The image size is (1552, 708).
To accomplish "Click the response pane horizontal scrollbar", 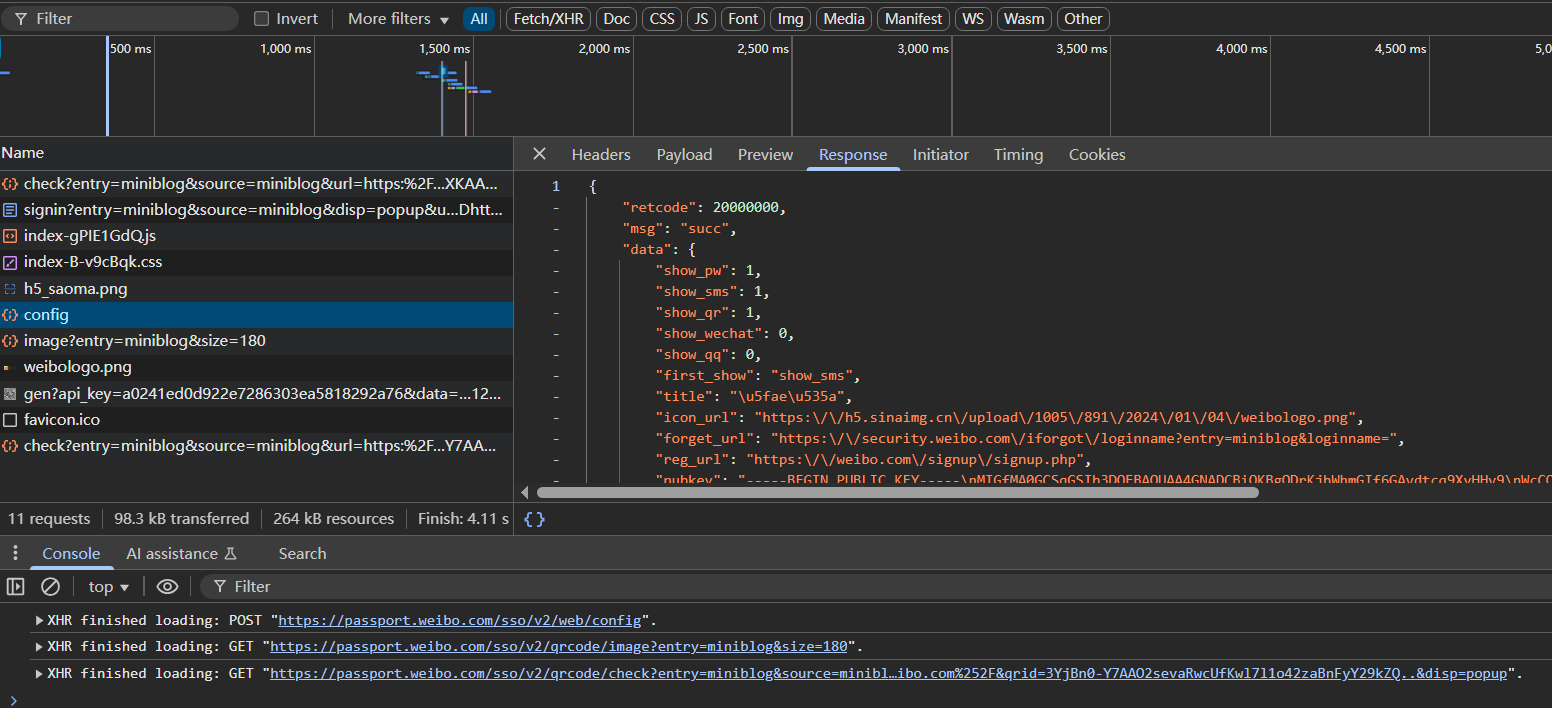I will click(x=897, y=492).
